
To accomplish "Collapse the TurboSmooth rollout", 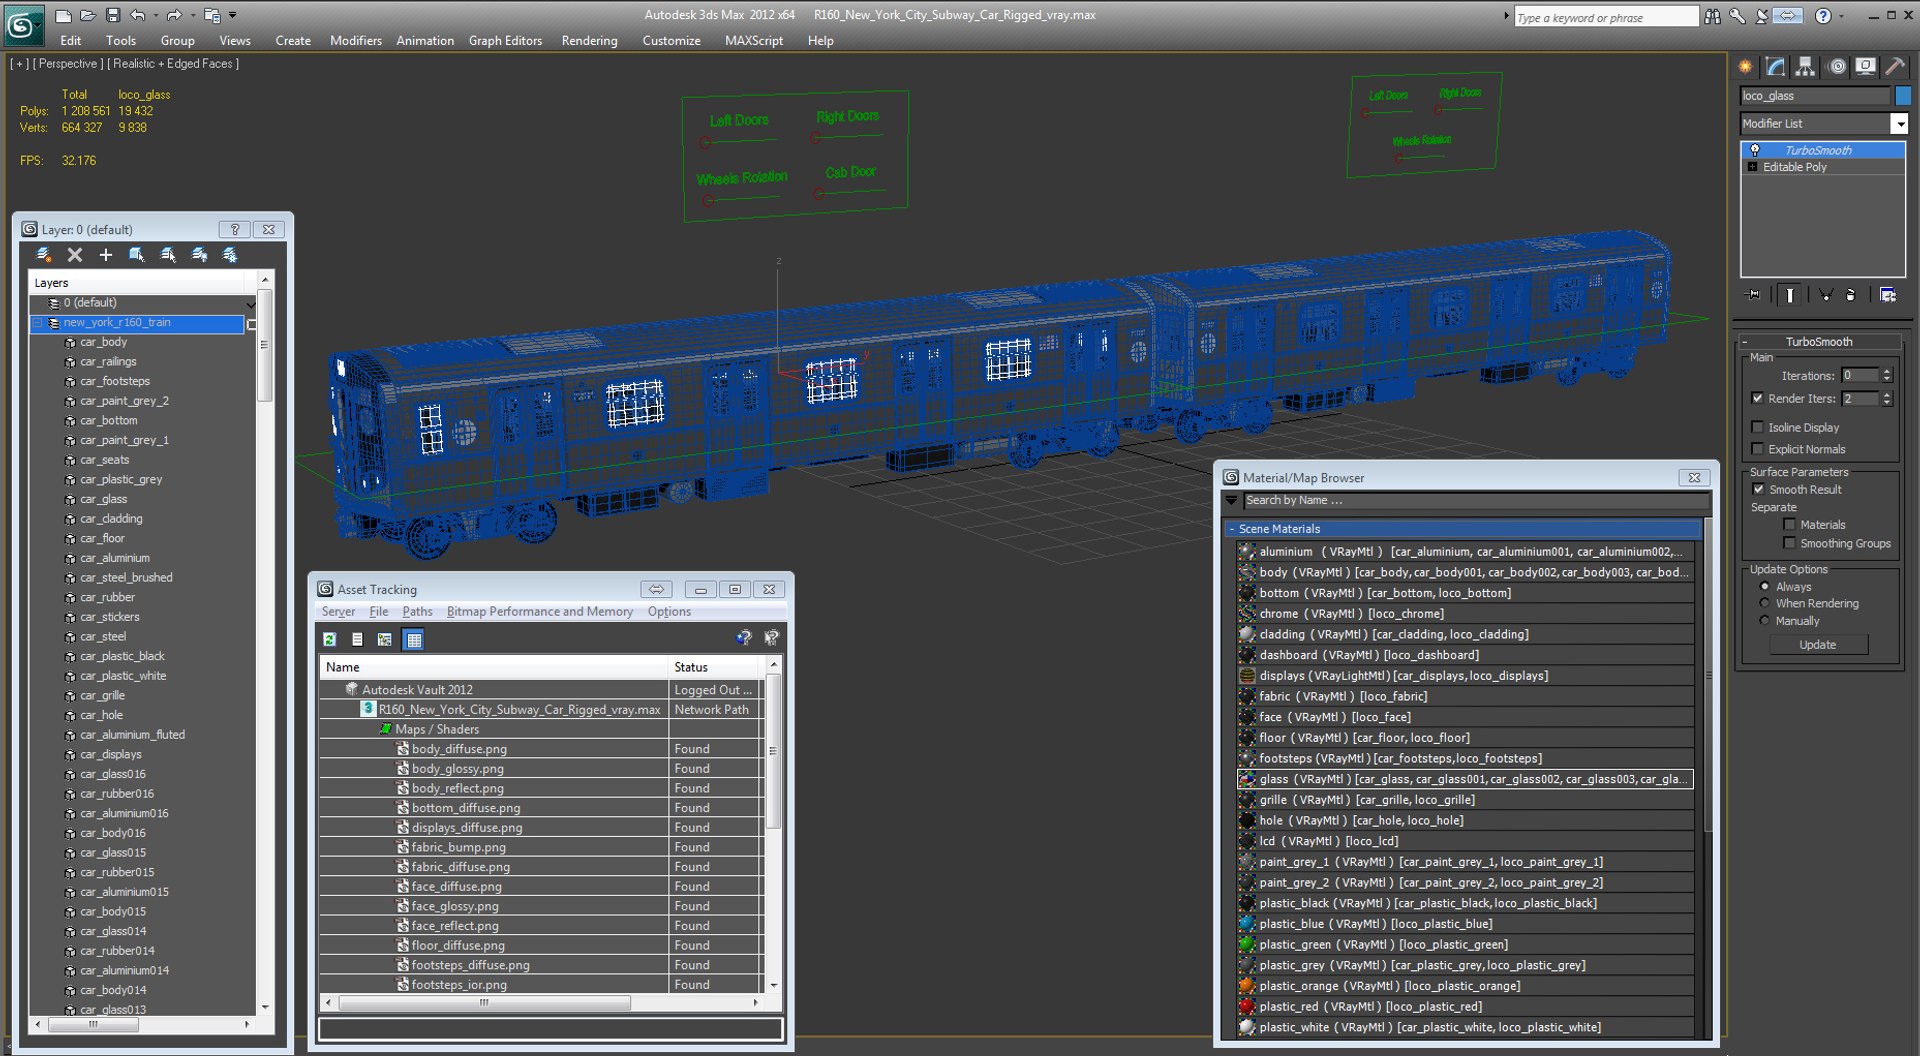I will click(1745, 342).
